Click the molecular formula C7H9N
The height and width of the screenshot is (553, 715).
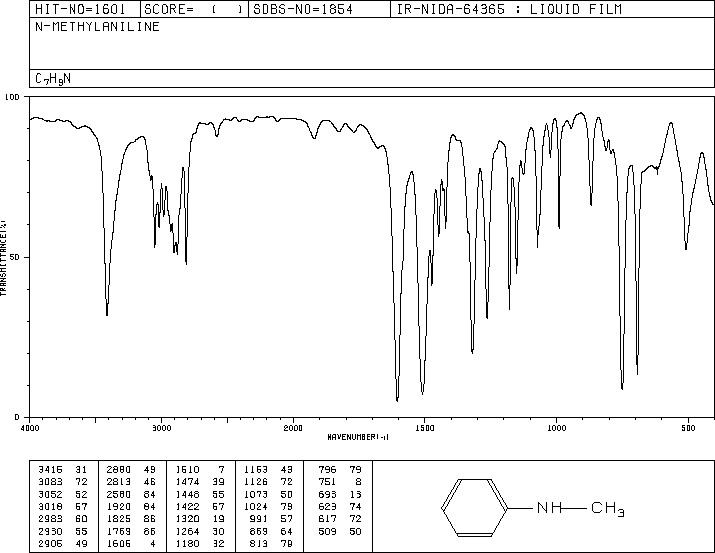click(53, 79)
